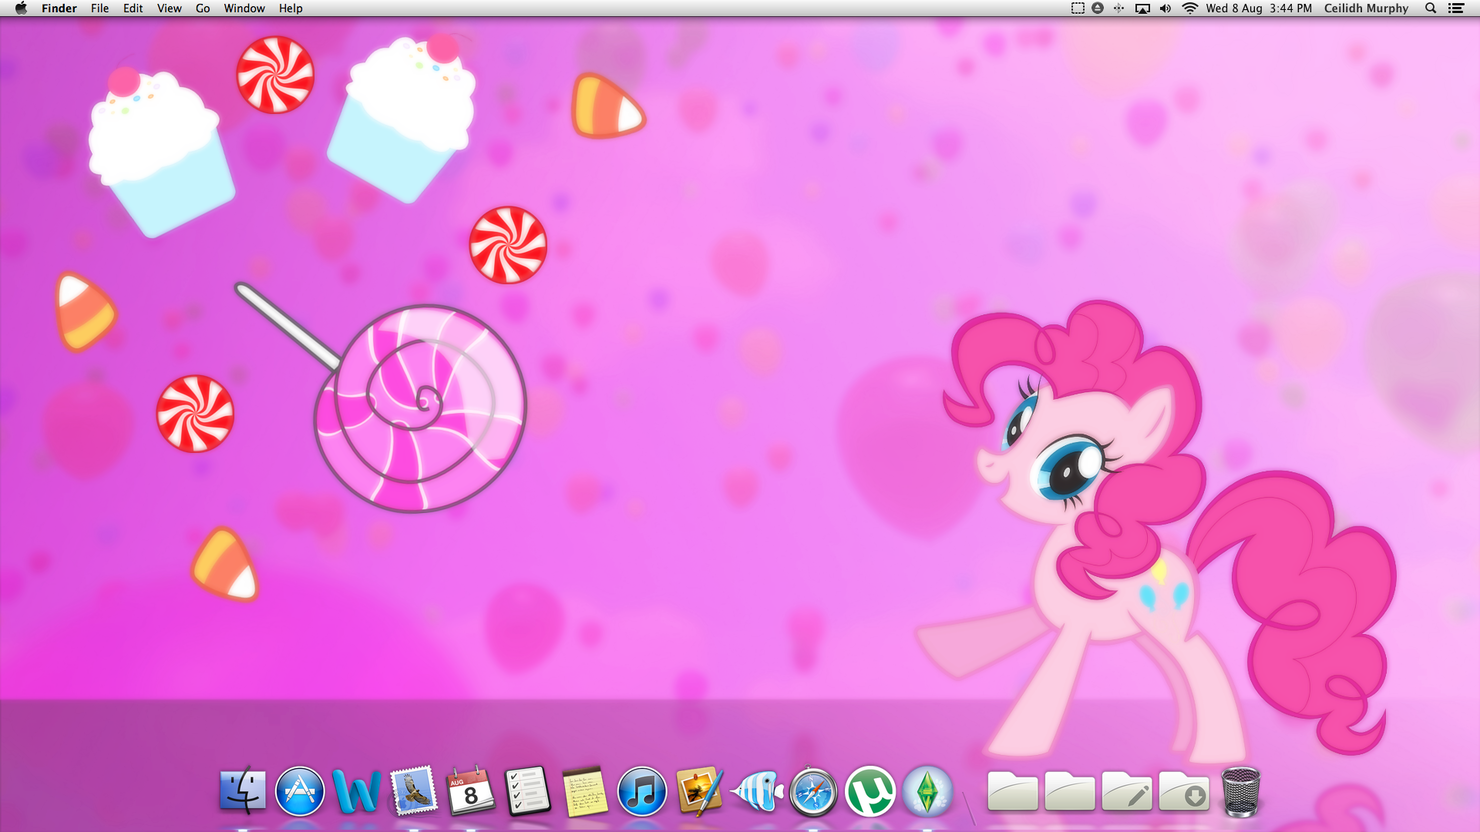
Task: Open the Help menu
Action: tap(290, 8)
